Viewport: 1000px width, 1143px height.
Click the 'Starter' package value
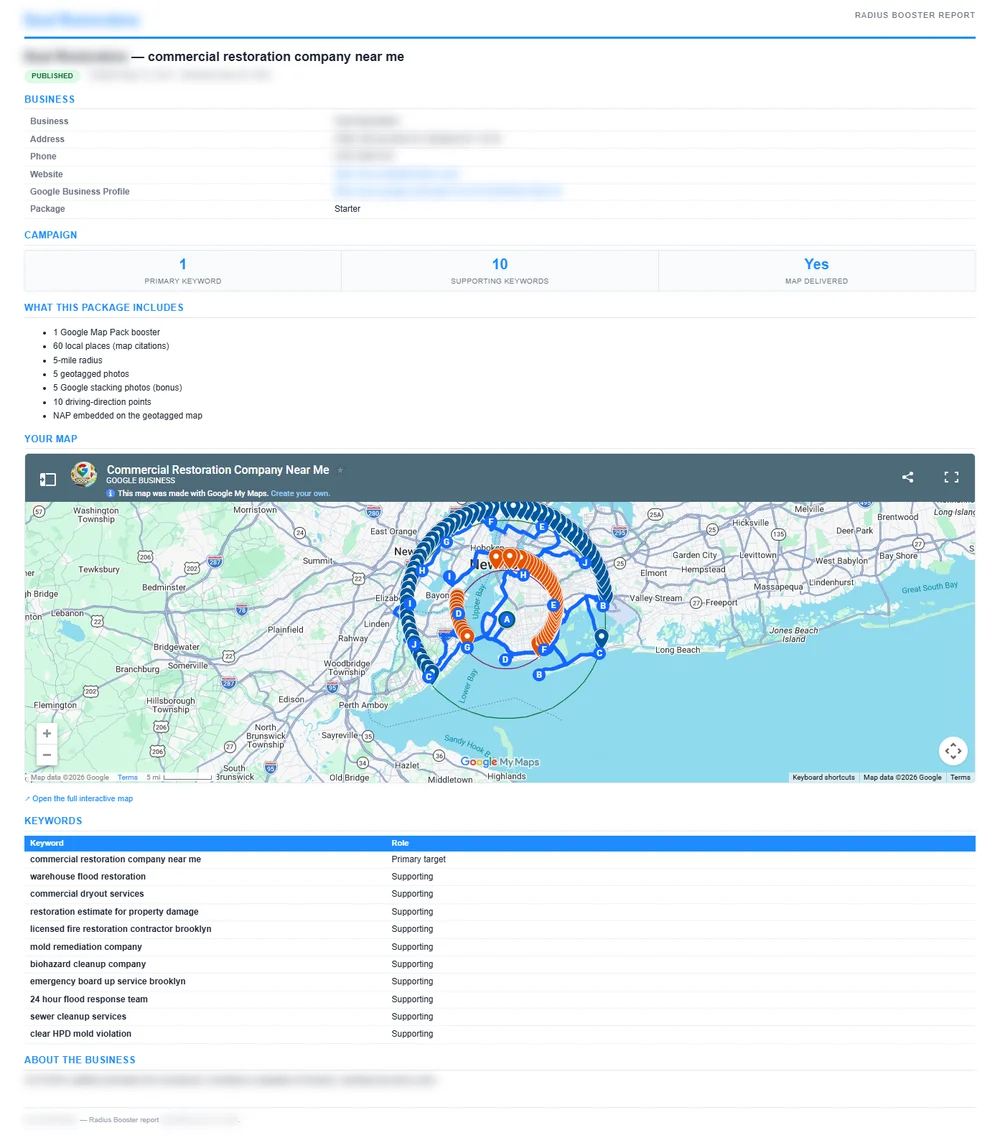tap(348, 209)
